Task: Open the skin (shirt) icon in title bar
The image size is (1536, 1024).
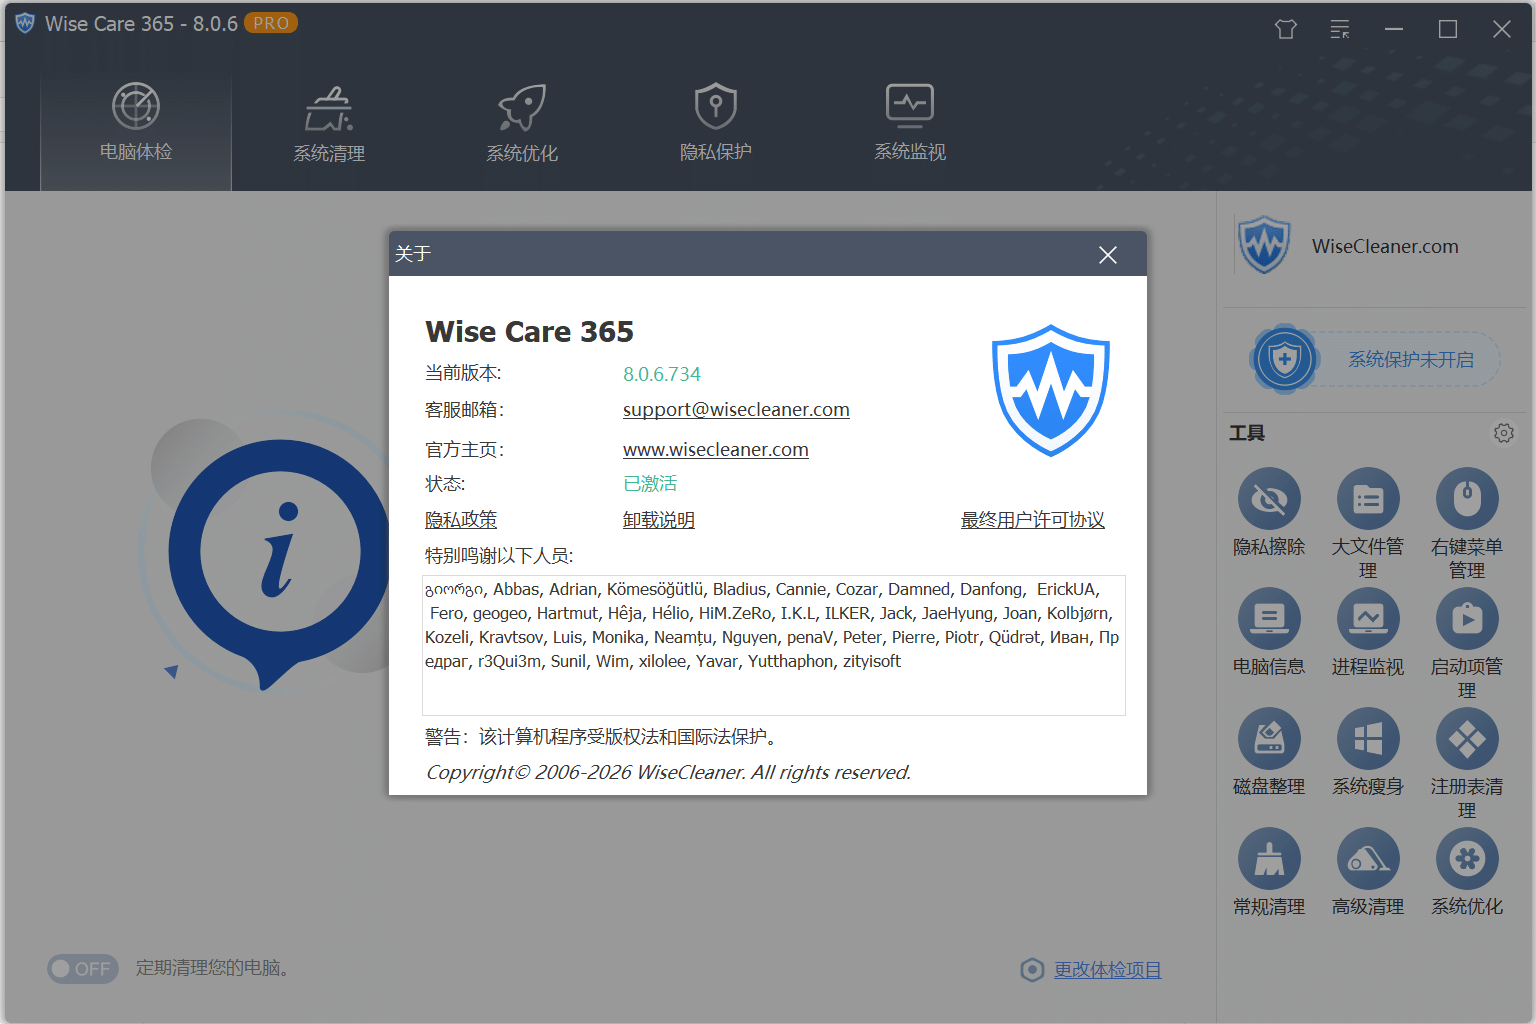Action: (1286, 29)
